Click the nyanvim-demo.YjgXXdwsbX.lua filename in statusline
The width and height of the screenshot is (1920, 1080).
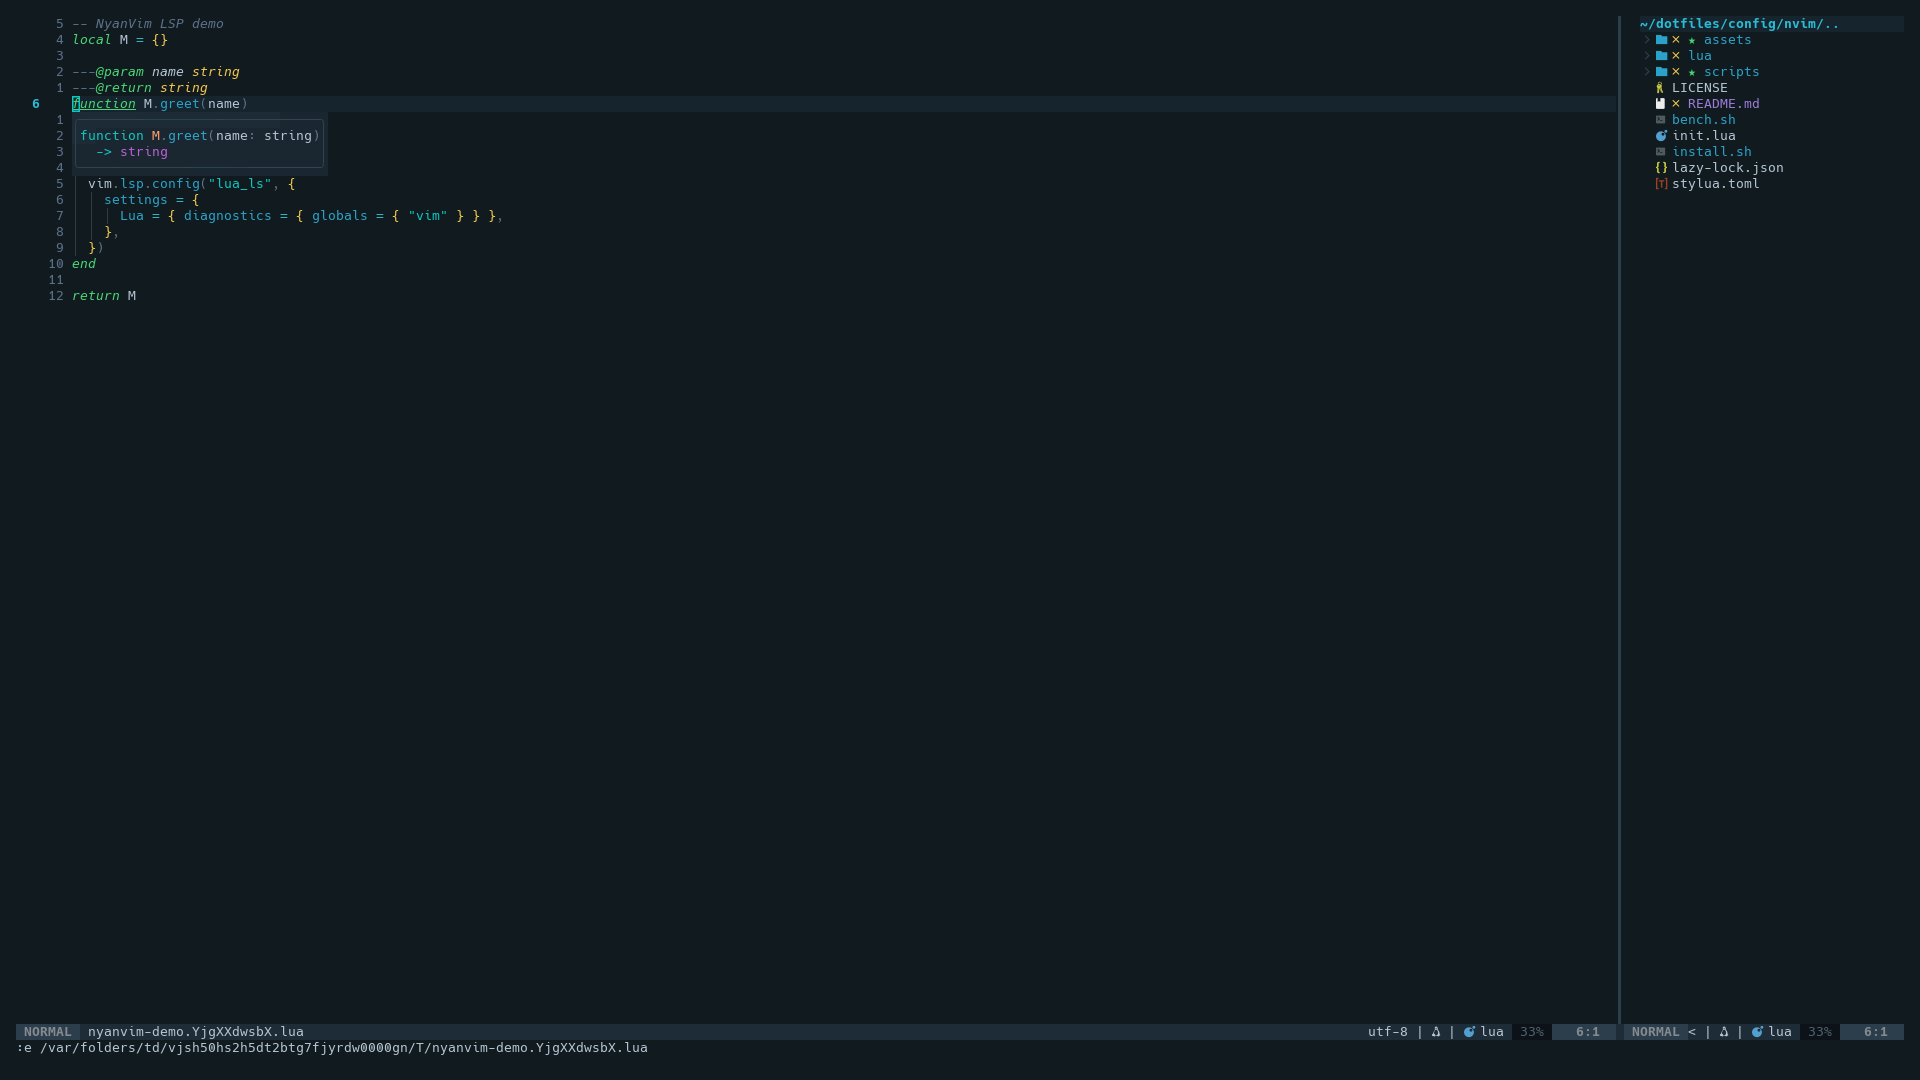(x=196, y=1032)
